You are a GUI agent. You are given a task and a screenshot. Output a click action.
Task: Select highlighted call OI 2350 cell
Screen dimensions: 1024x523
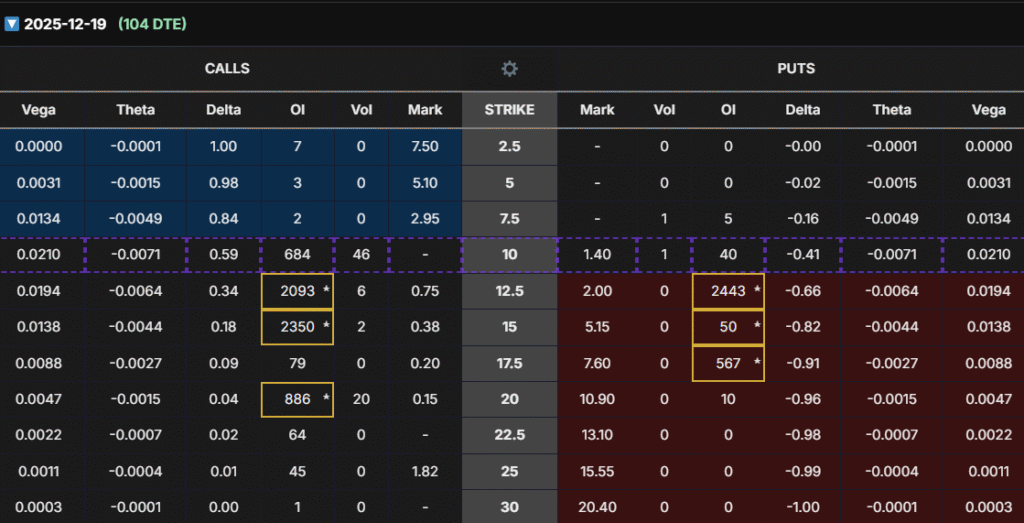pyautogui.click(x=297, y=327)
